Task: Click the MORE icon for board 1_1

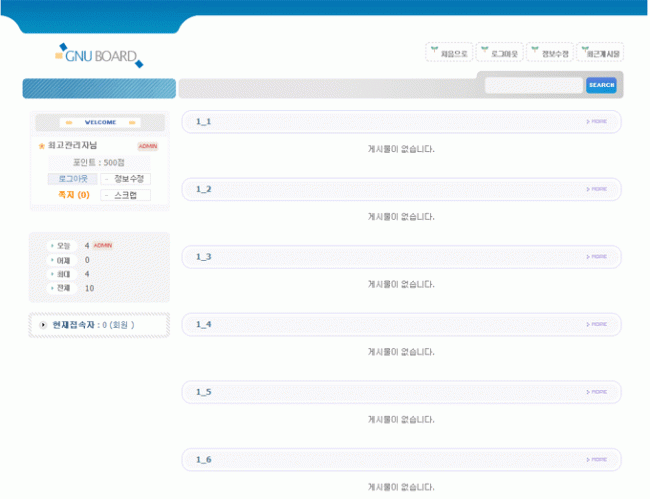Action: click(596, 122)
